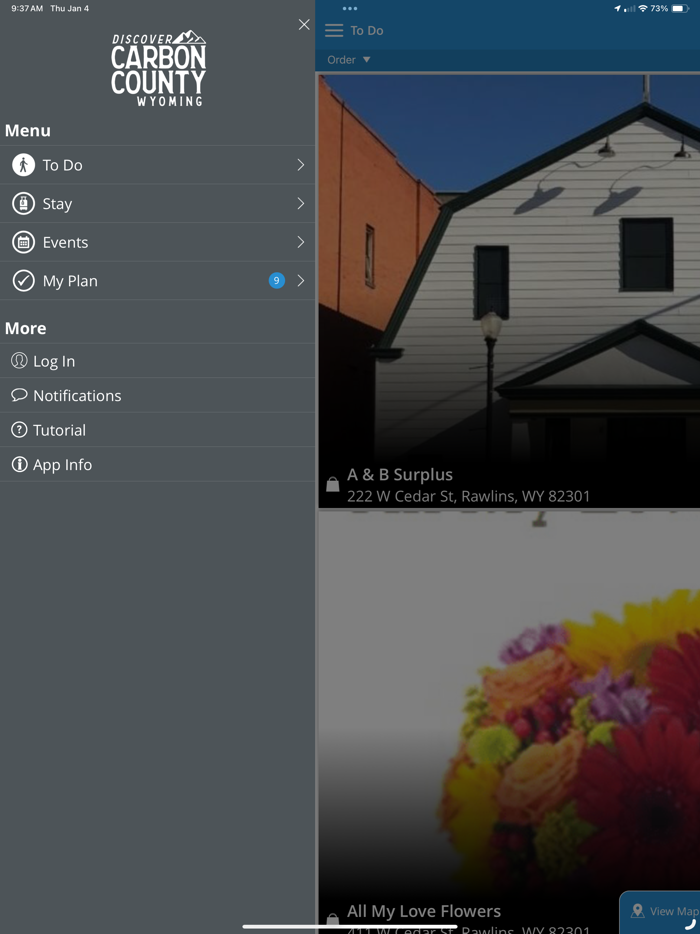
Task: Tap the Discover Carbon County Wyoming logo
Action: pyautogui.click(x=158, y=69)
